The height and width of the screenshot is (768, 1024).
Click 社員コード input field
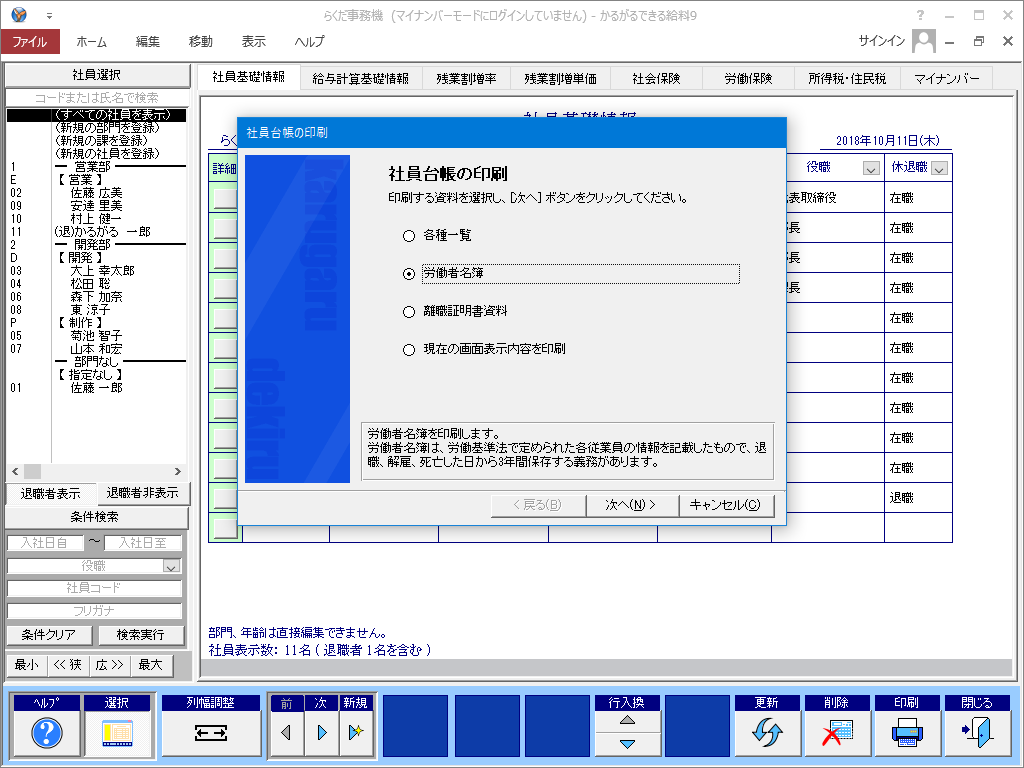(x=94, y=588)
